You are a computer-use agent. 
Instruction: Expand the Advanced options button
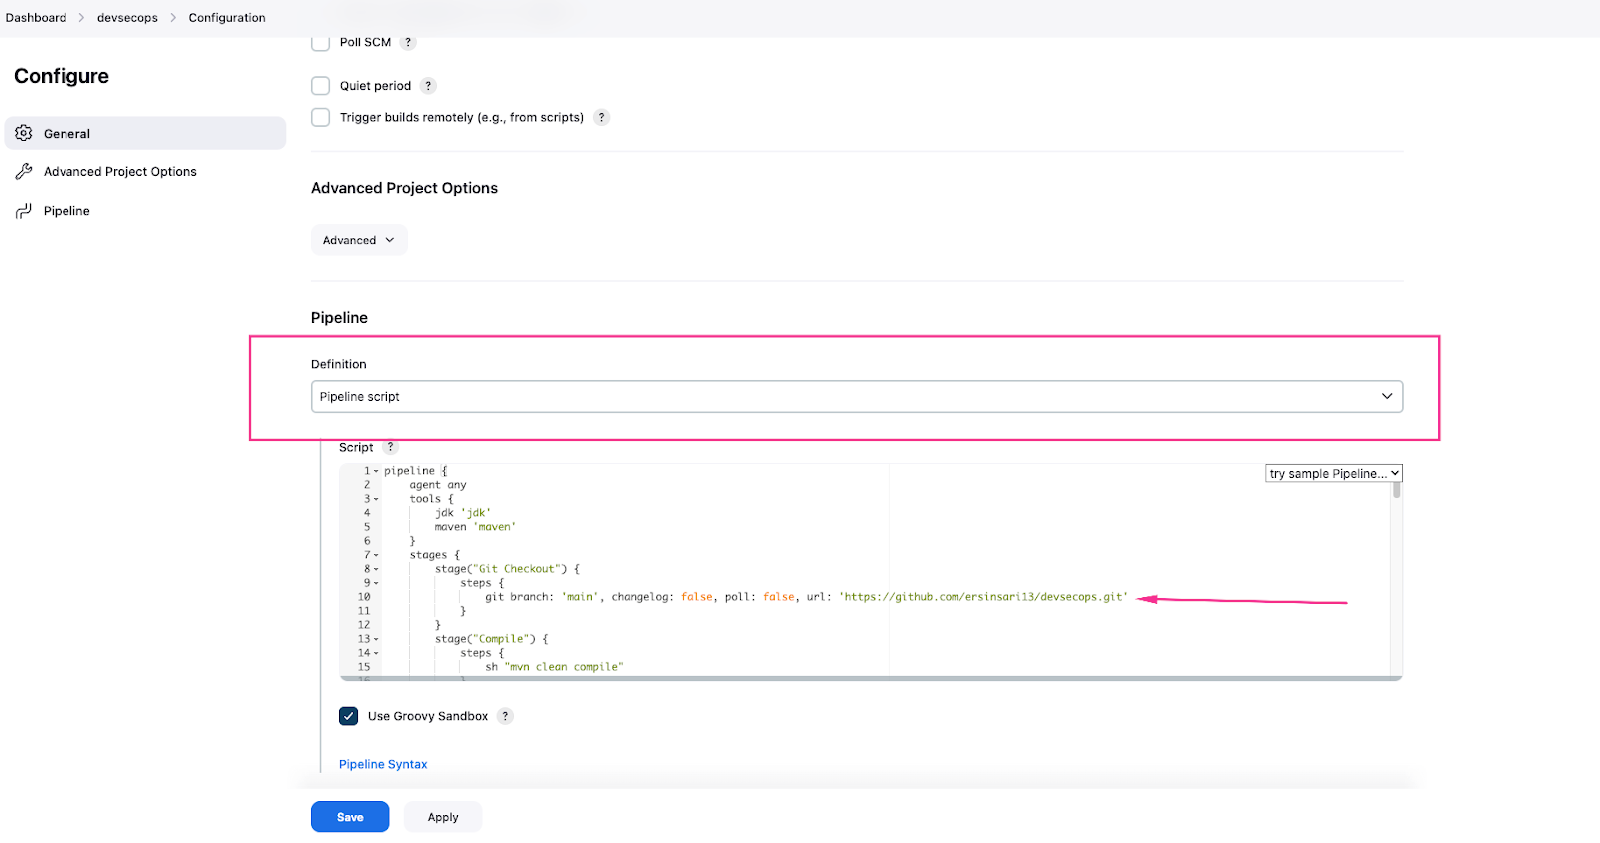pyautogui.click(x=359, y=240)
